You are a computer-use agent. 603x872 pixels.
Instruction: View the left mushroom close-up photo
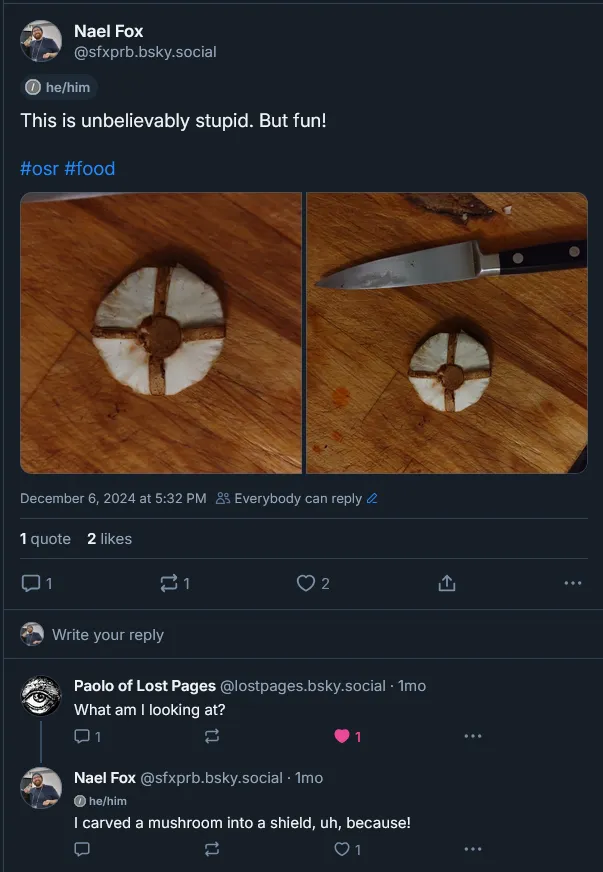tap(161, 333)
